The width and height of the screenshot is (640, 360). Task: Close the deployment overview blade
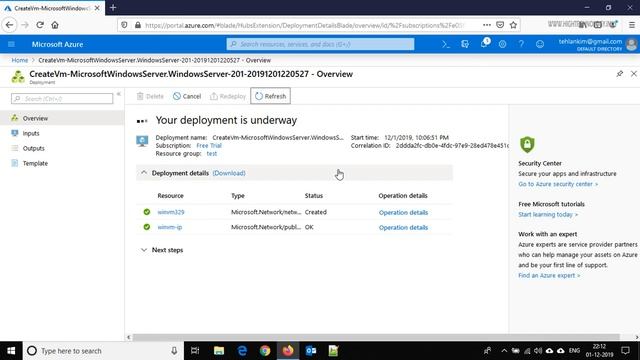click(x=633, y=74)
